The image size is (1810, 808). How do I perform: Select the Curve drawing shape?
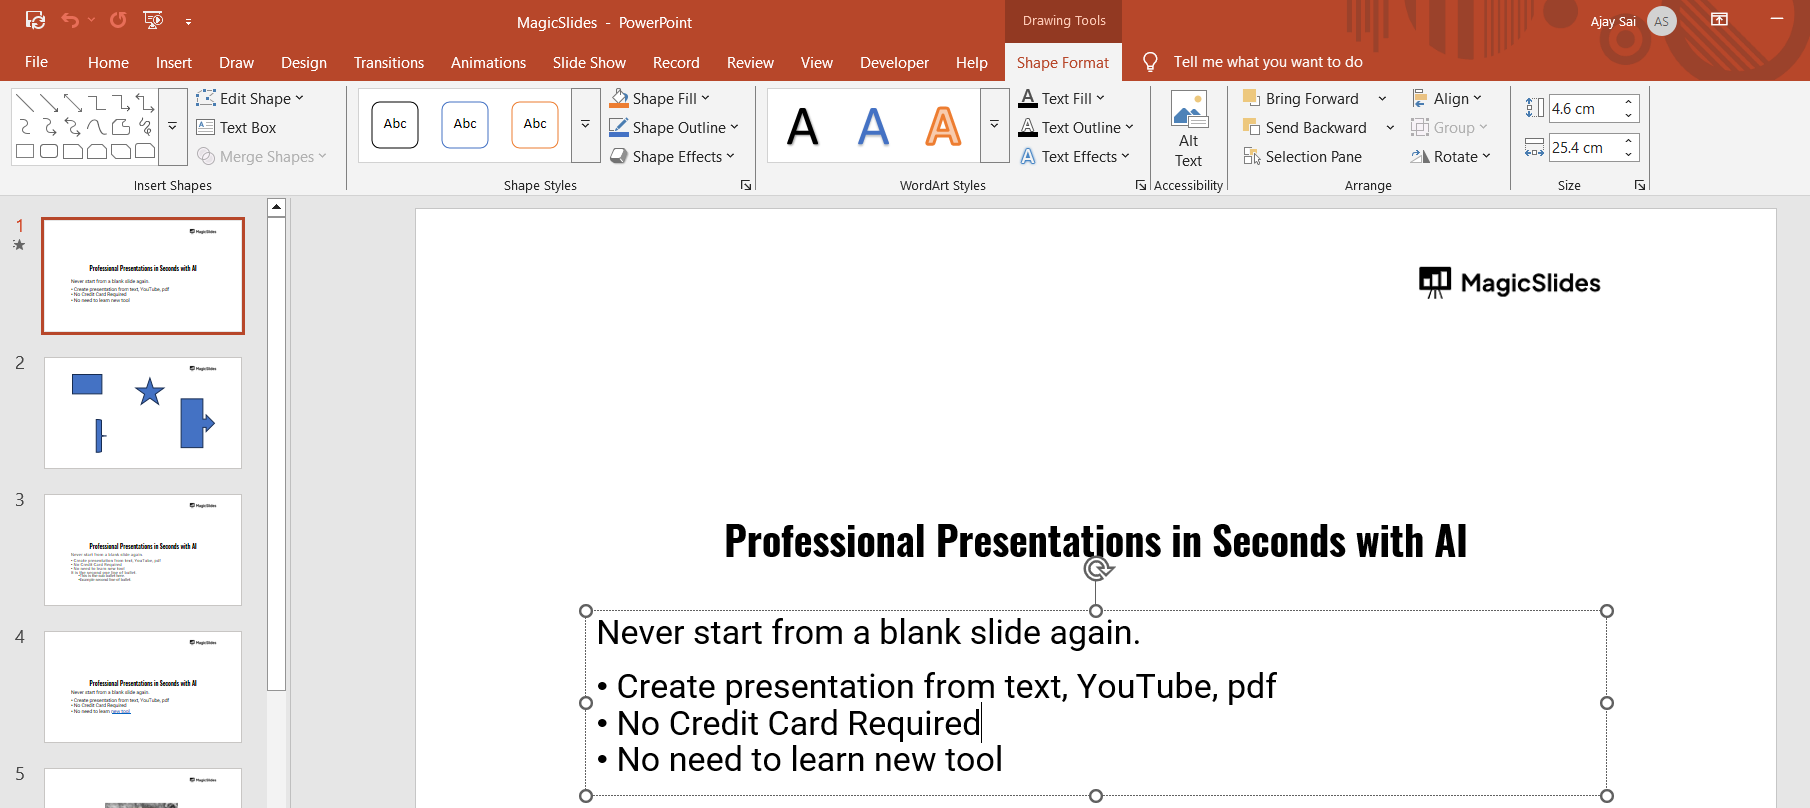[97, 127]
